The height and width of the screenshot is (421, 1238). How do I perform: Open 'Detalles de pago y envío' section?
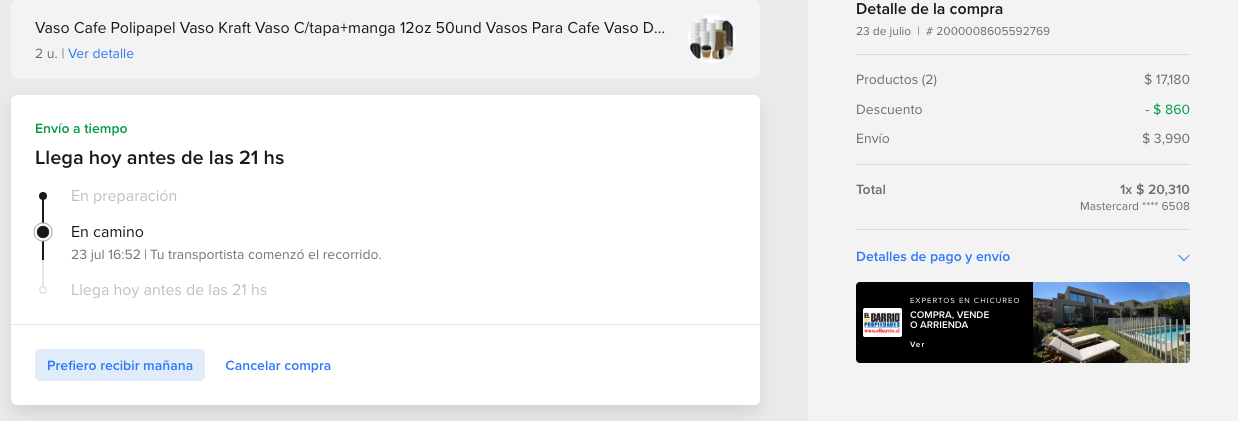tap(933, 257)
